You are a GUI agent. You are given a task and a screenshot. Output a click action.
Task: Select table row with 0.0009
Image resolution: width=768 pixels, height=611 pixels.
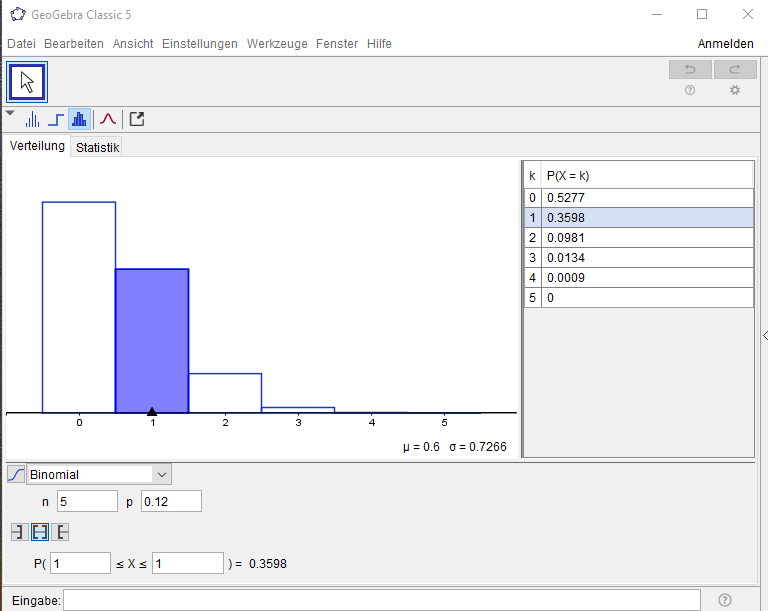pyautogui.click(x=639, y=278)
